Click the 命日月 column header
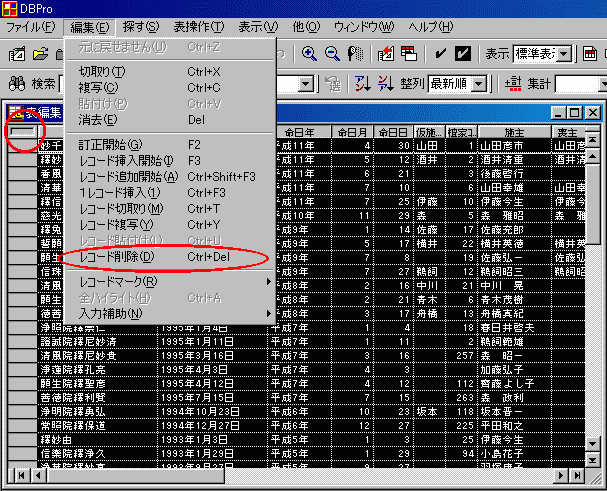607x491 pixels. 352,132
